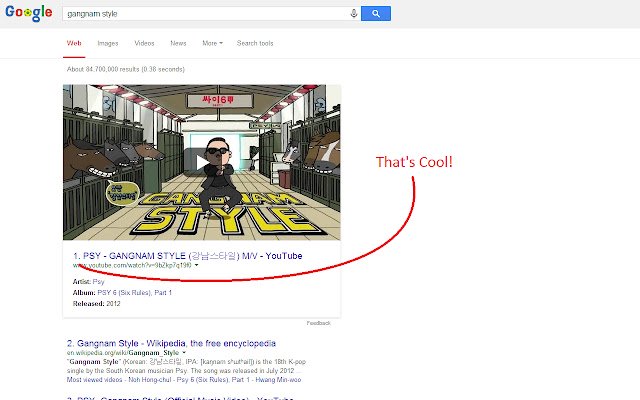640x400 pixels.
Task: Click 'About 84,700,000 results' text
Action: pyautogui.click(x=126, y=69)
